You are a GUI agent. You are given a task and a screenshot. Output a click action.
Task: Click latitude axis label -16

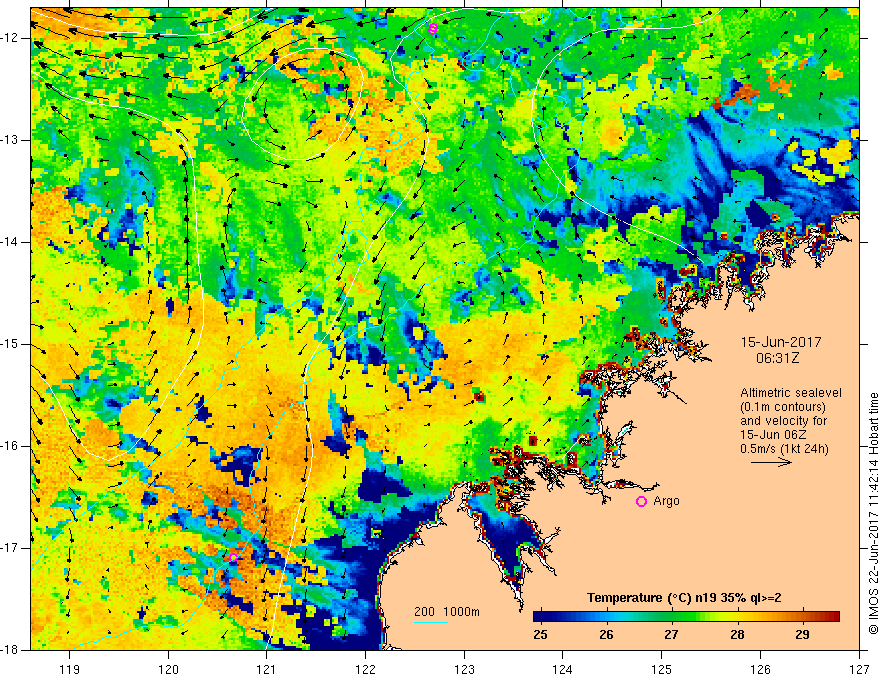[11, 446]
